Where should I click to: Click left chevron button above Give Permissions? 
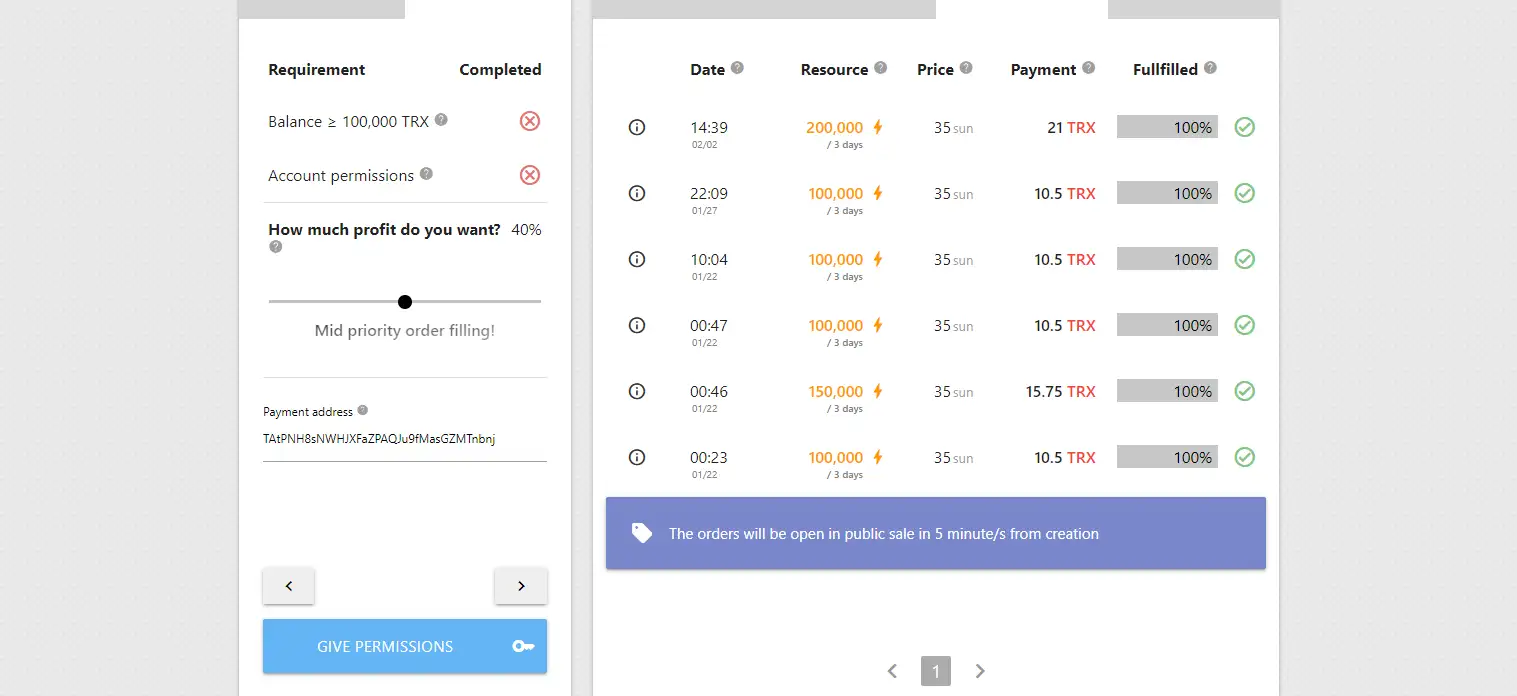click(289, 586)
